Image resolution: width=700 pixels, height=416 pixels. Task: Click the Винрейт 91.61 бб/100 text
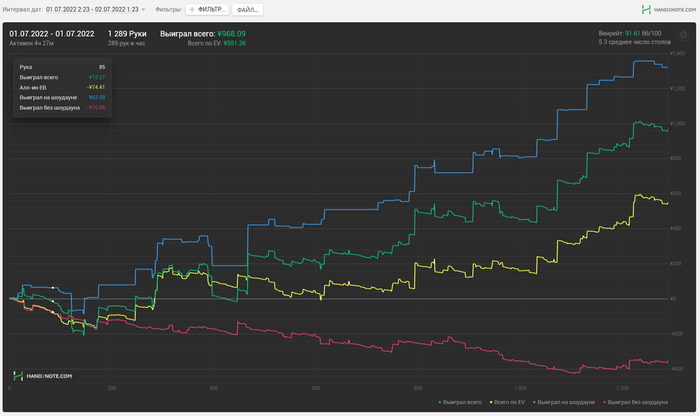tap(630, 33)
